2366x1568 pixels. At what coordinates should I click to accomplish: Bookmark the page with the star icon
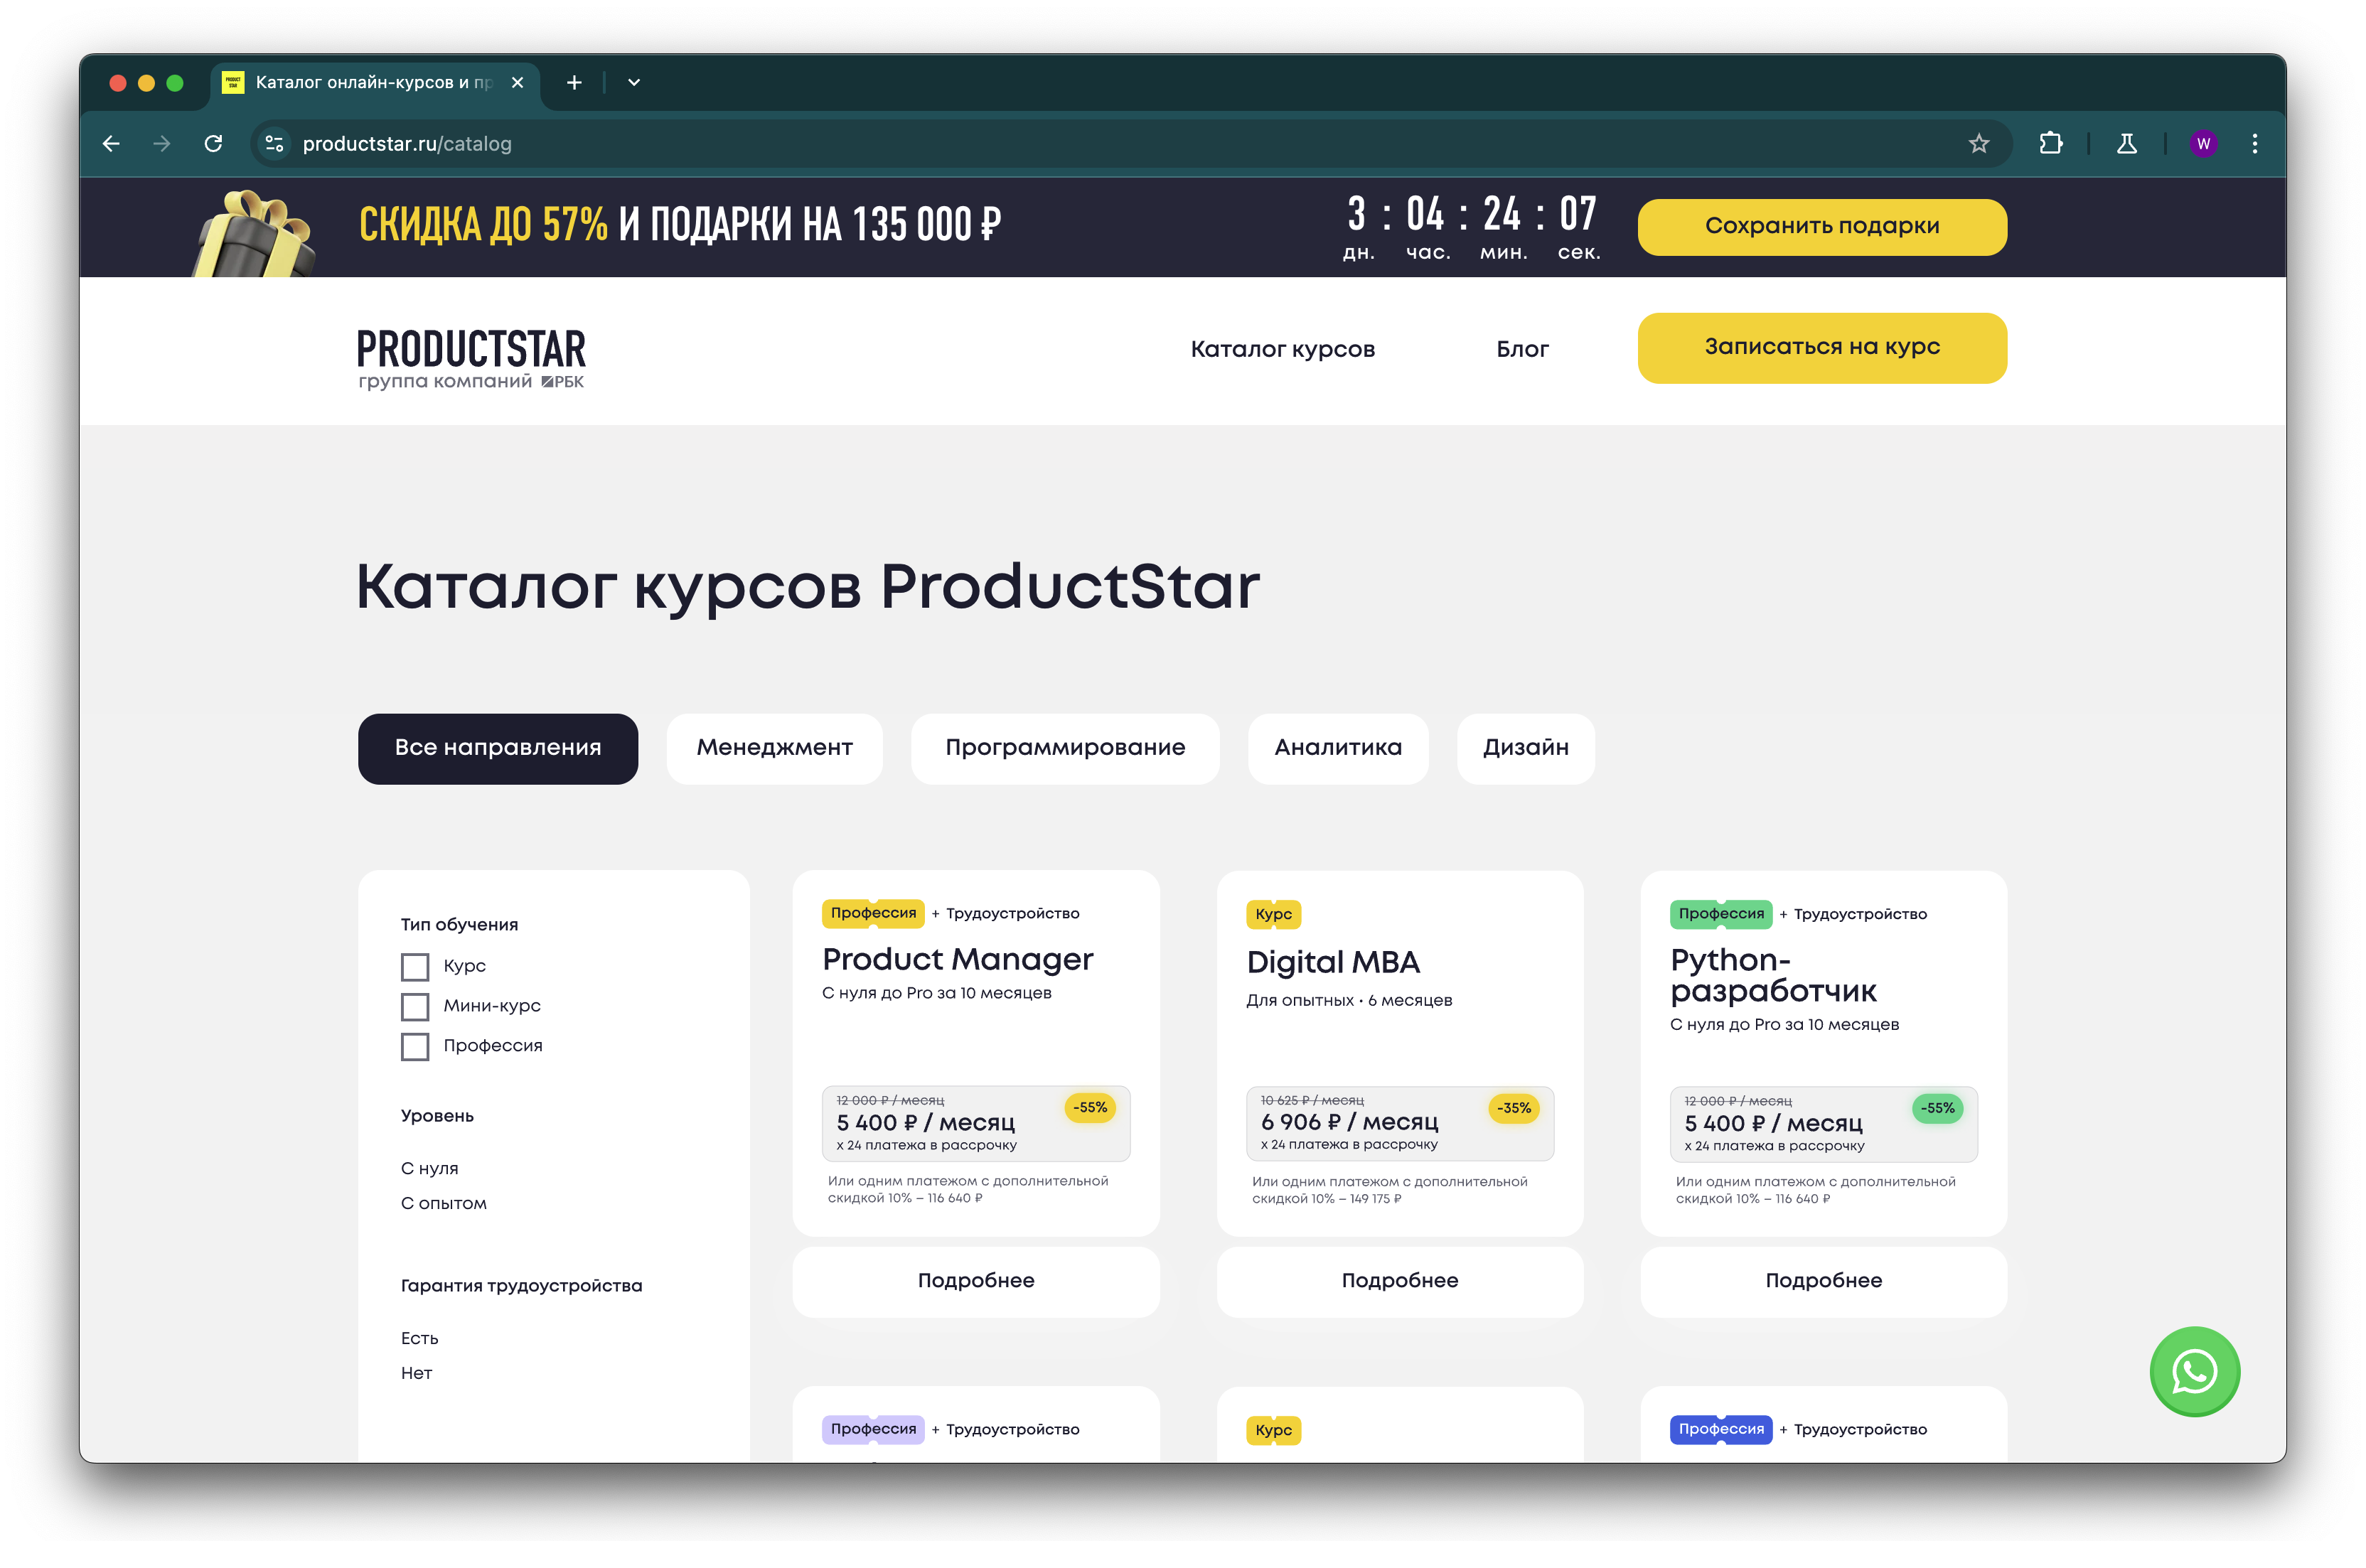[x=1978, y=143]
